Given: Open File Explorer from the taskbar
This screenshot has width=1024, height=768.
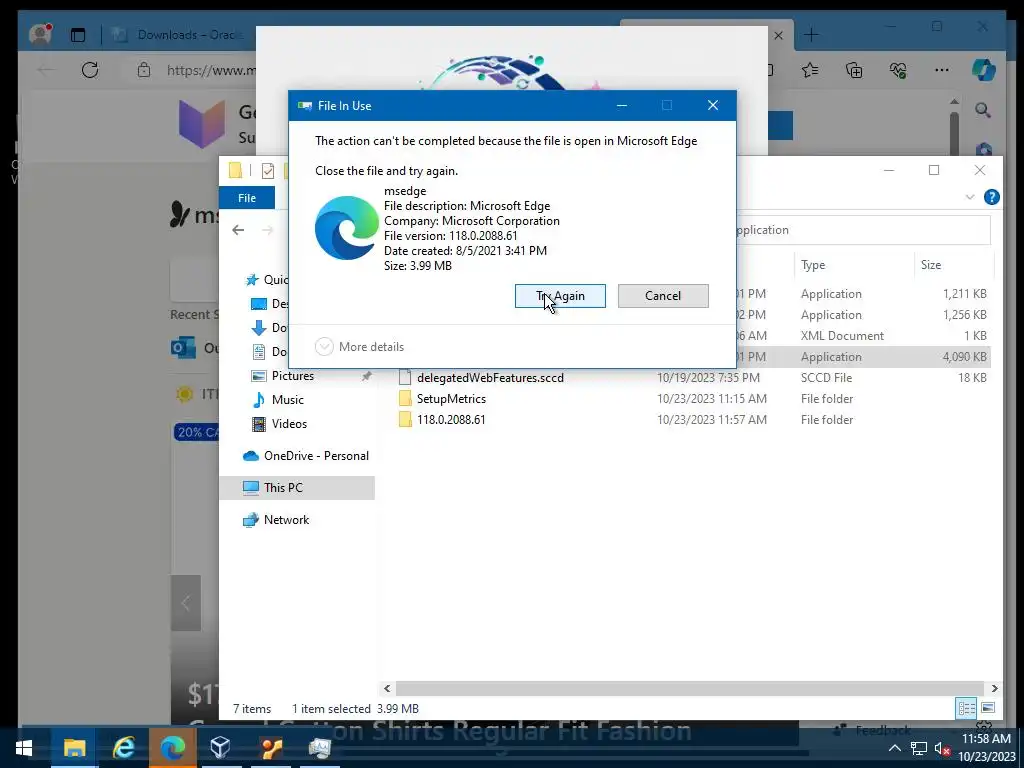Looking at the screenshot, I should click(74, 748).
